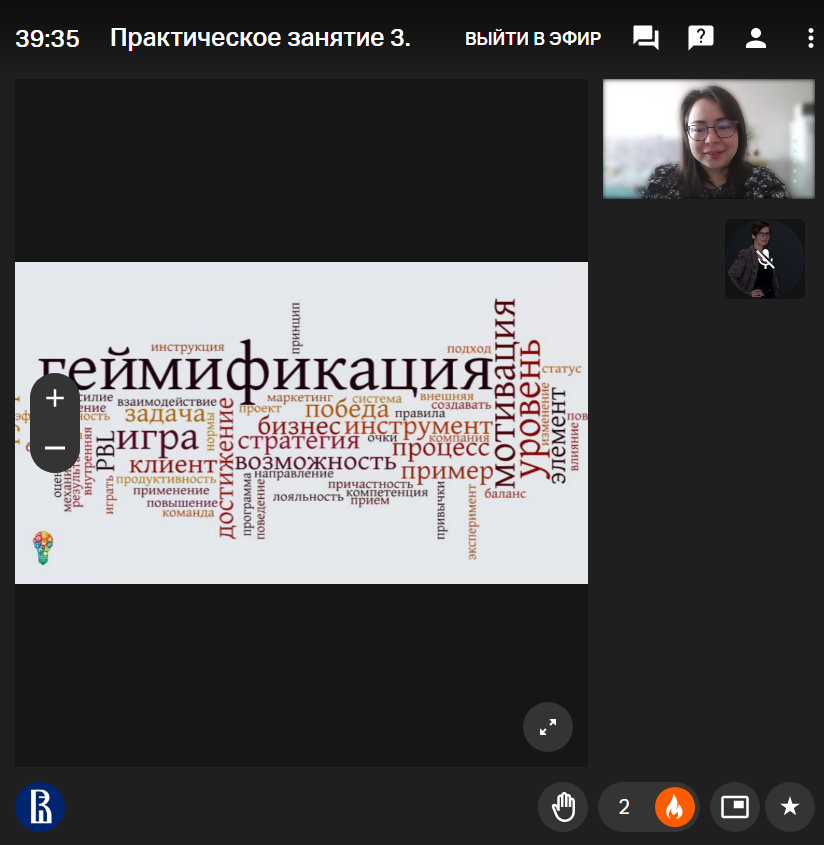Click the Практическое занятие 3 session title
824x845 pixels.
point(260,39)
